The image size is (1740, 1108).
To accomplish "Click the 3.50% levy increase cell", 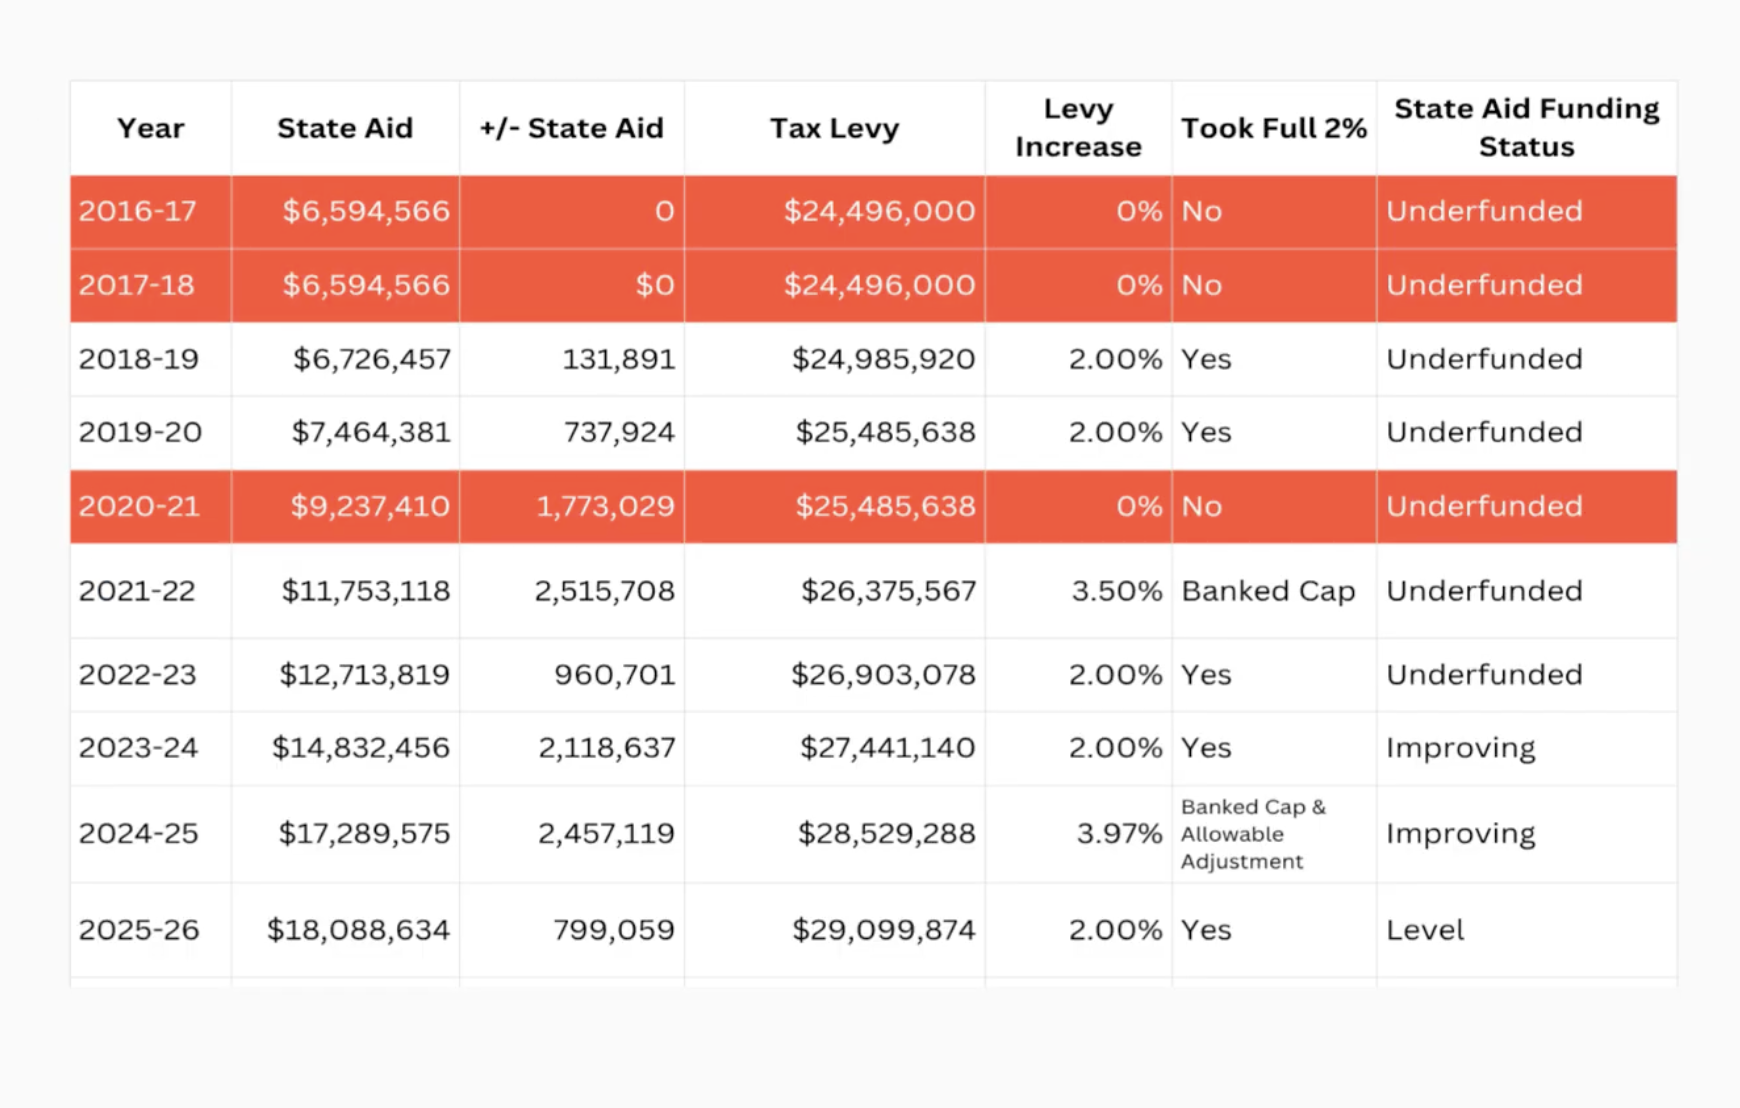I will coord(1116,591).
